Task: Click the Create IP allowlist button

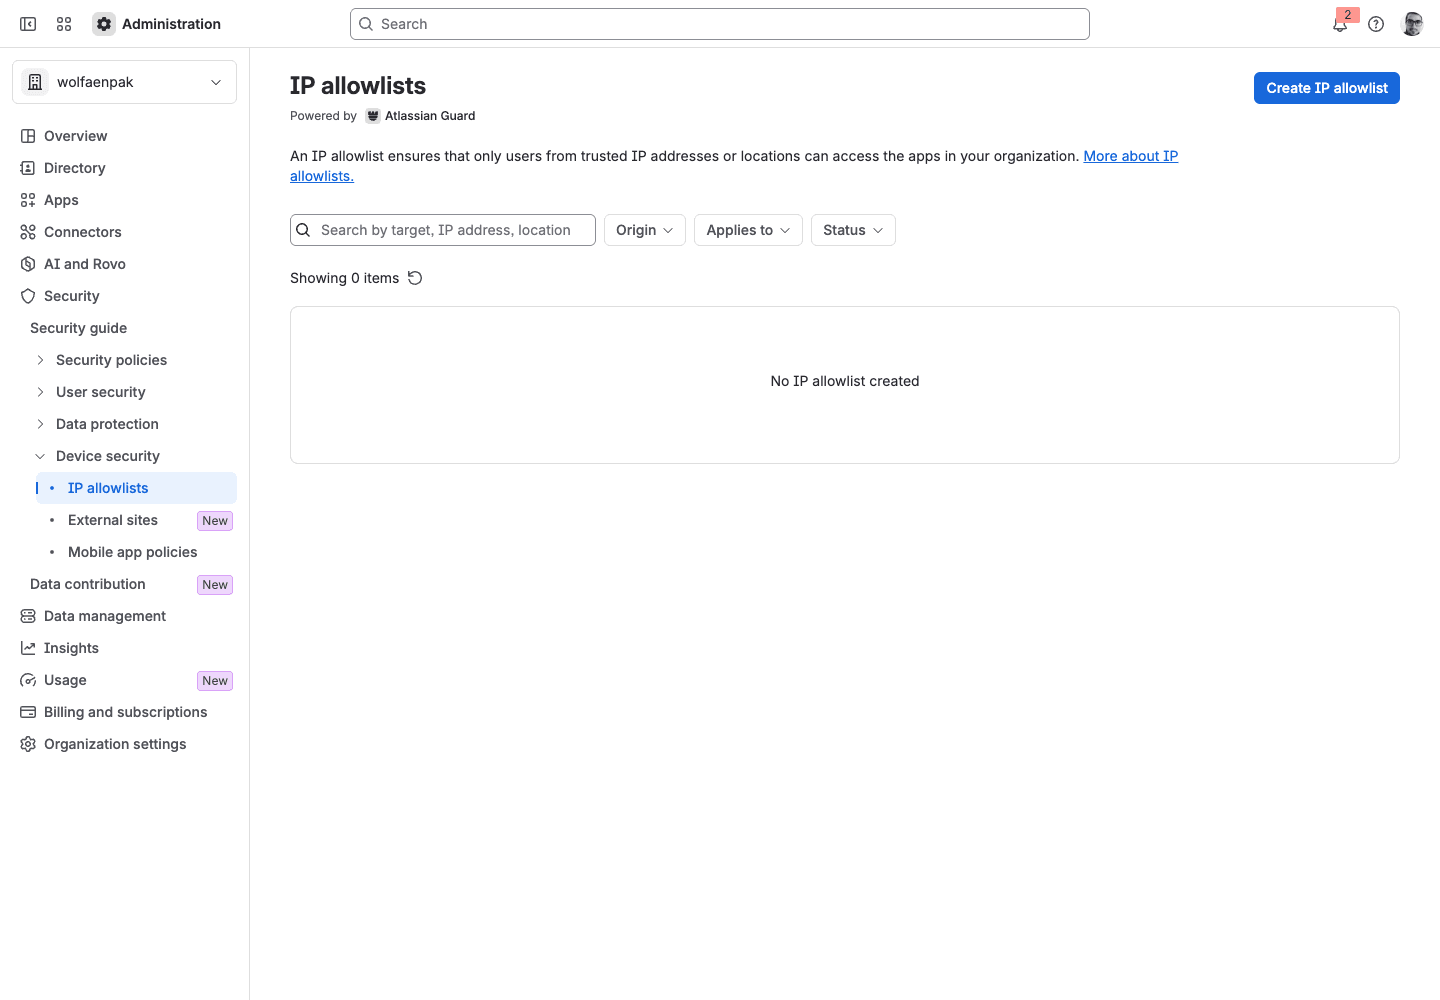Action: coord(1326,88)
